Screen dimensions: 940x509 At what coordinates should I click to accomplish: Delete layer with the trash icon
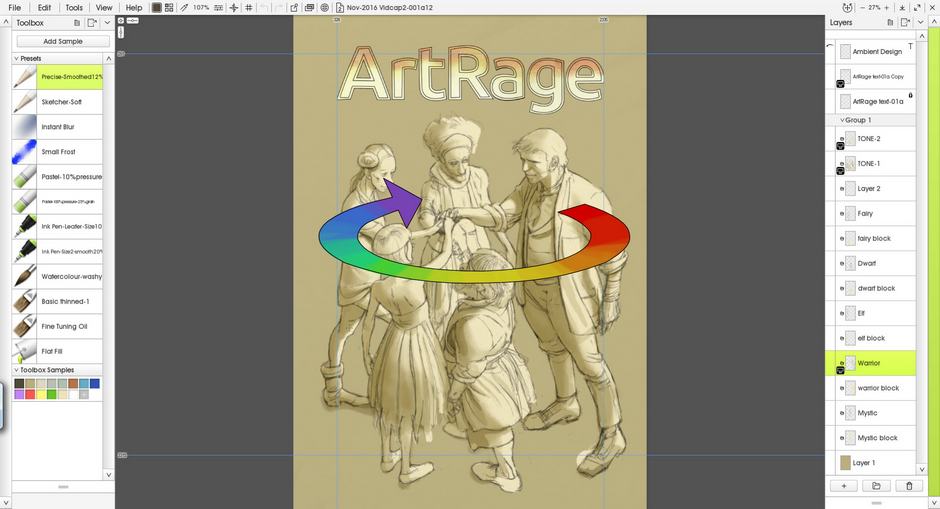click(909, 486)
